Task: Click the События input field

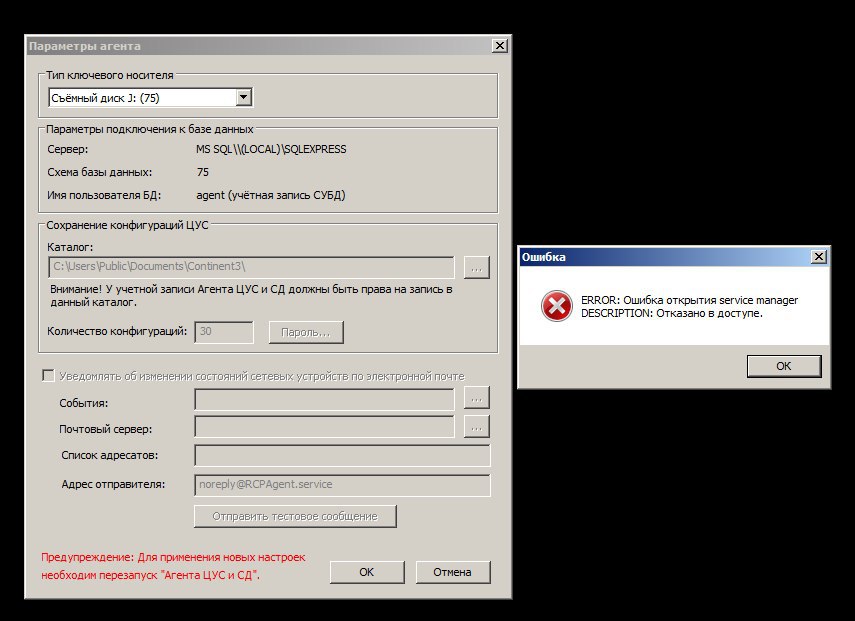Action: 324,399
